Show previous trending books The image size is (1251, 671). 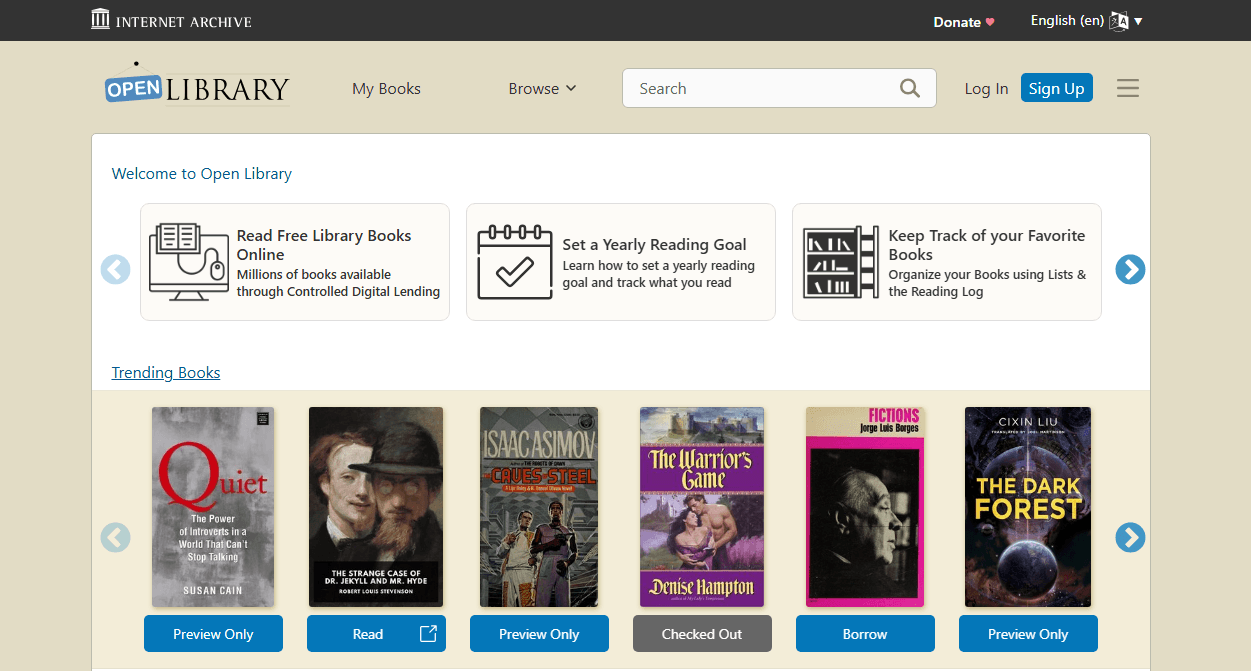116,538
